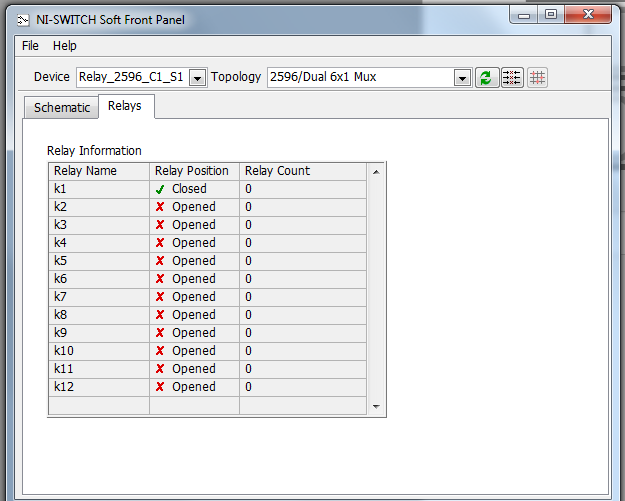Click the Relay_2596_C1_S1 device field
The height and width of the screenshot is (501, 625).
(133, 77)
